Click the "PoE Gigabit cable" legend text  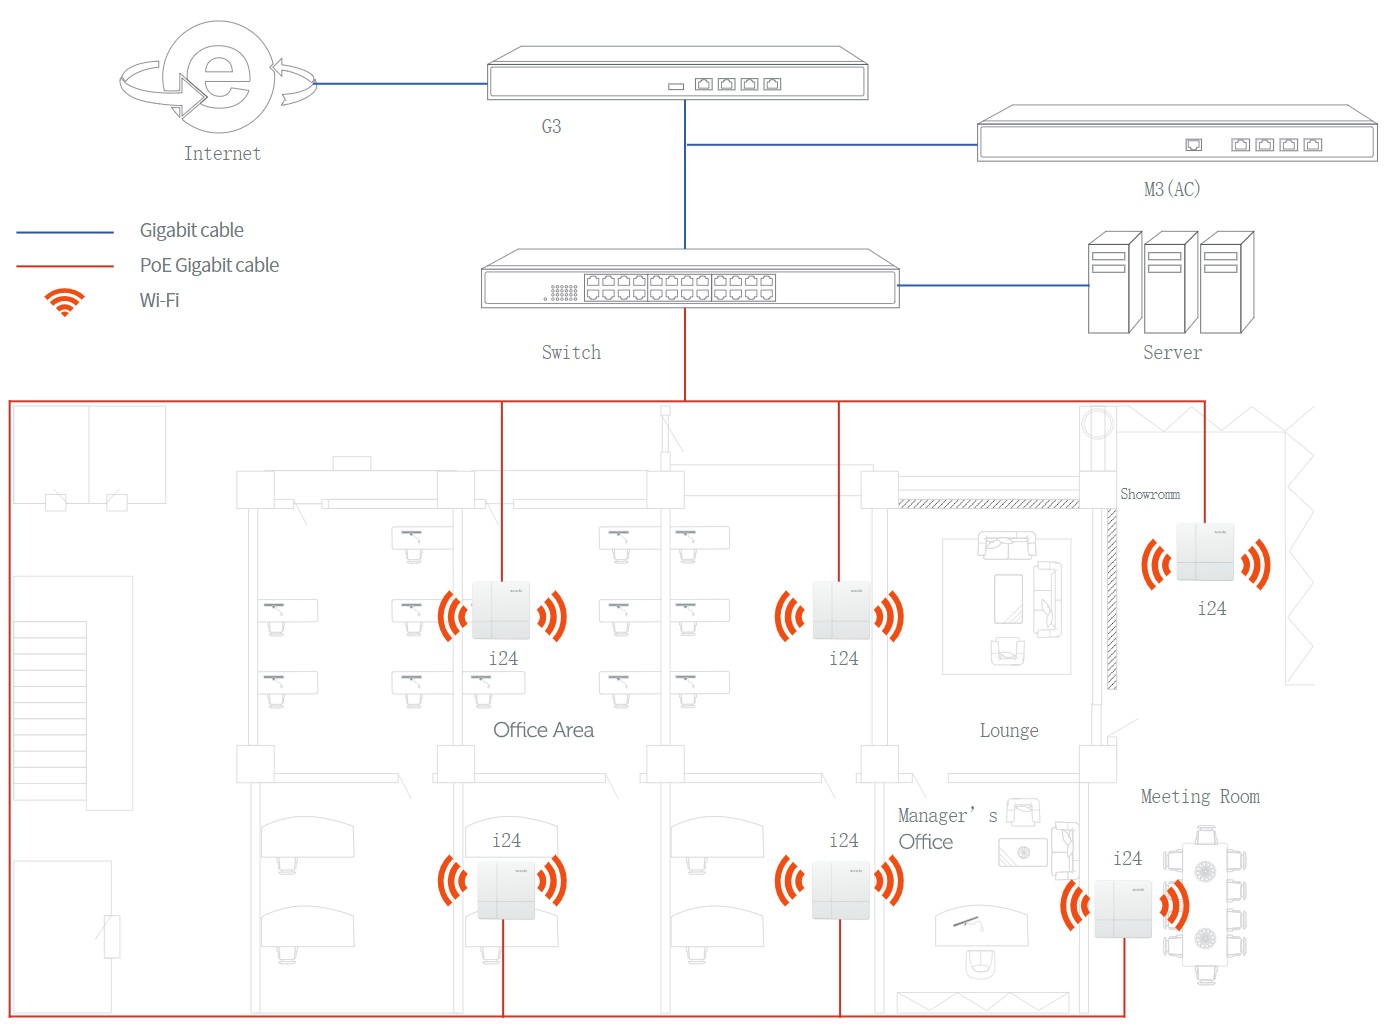(x=209, y=266)
